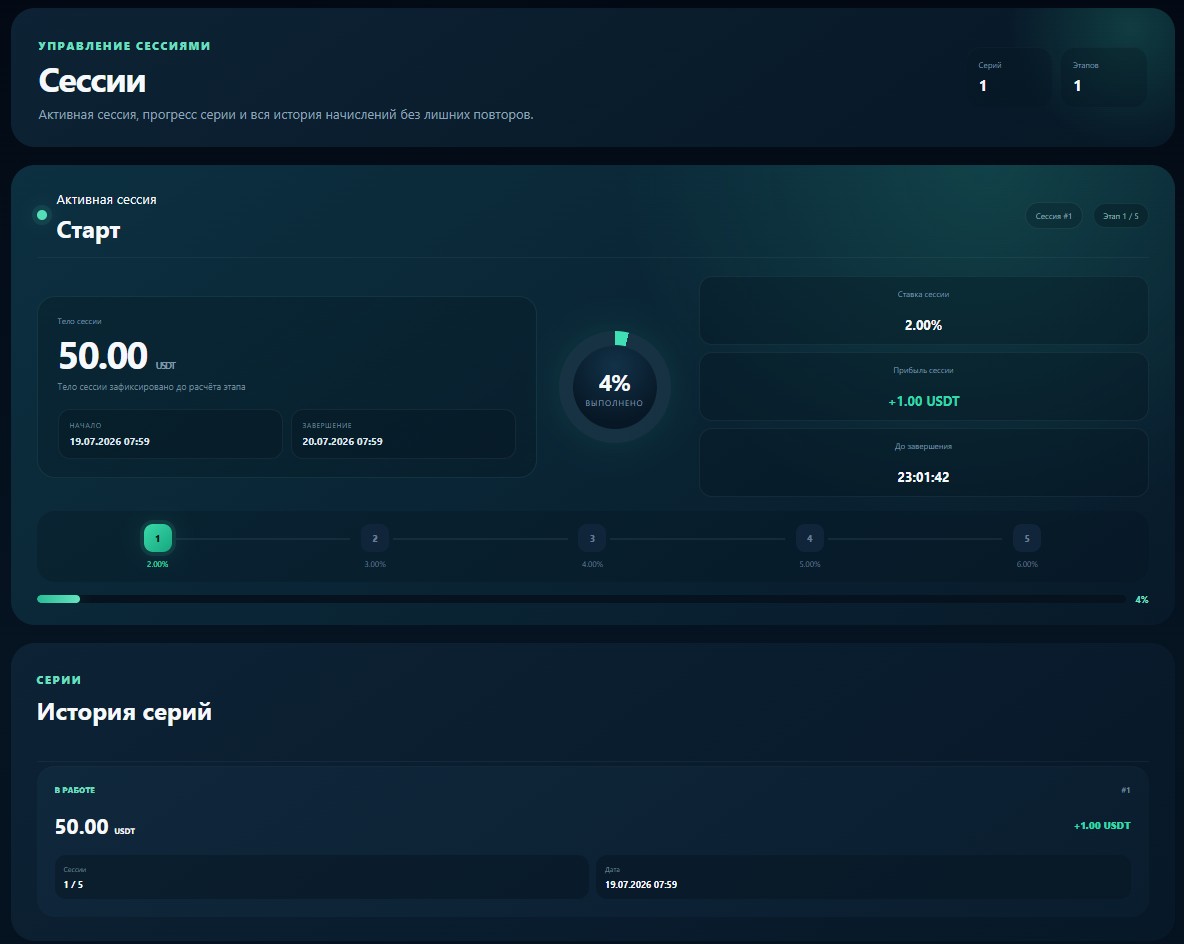Open the Серий counter card
The width and height of the screenshot is (1184, 944).
1010,77
